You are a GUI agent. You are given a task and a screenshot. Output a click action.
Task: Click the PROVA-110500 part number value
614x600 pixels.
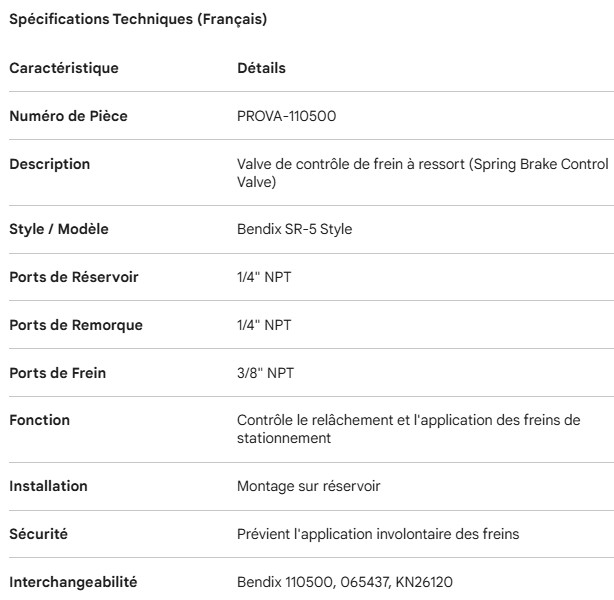point(286,116)
